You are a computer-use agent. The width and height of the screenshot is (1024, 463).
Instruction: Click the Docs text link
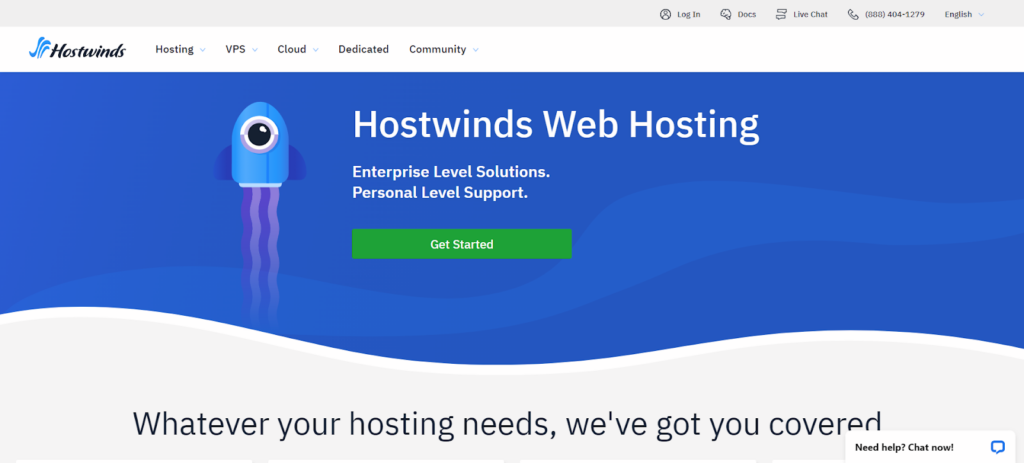click(x=746, y=14)
